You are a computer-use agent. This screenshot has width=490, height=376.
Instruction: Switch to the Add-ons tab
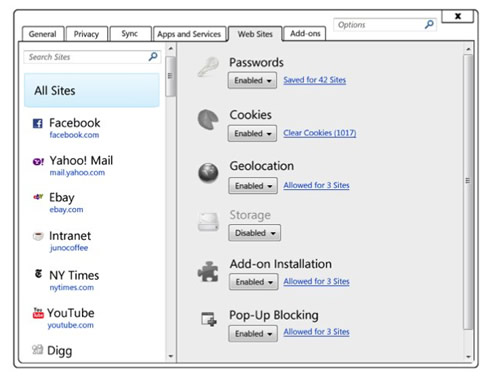[x=305, y=34]
